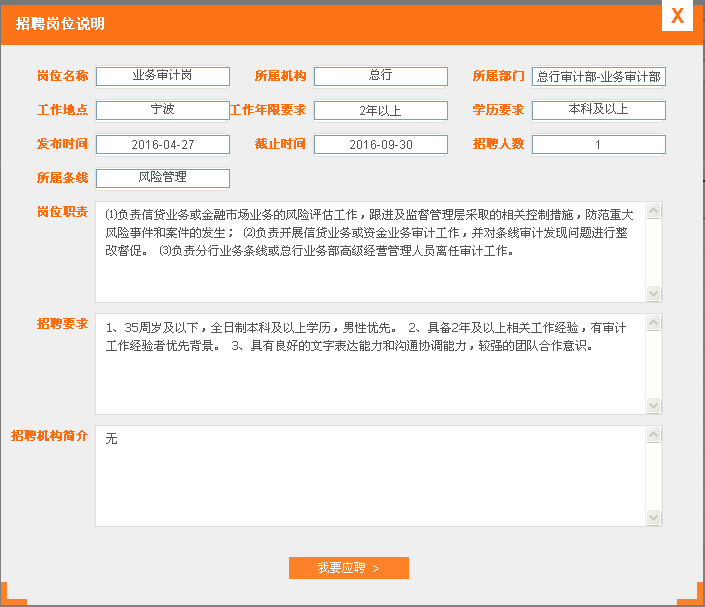
Task: Focus the 发布时间 field with 2016-04-27
Action: pyautogui.click(x=163, y=145)
